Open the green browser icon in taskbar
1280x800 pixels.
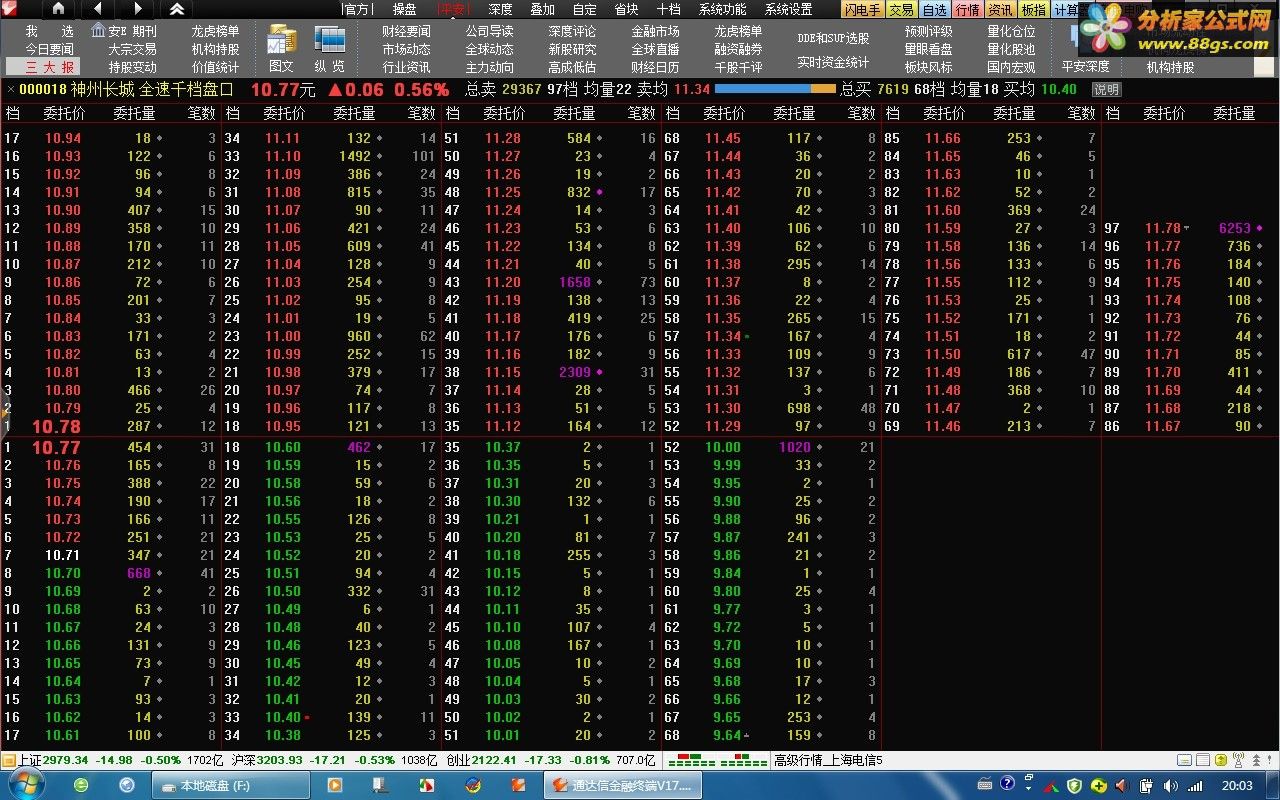point(80,785)
